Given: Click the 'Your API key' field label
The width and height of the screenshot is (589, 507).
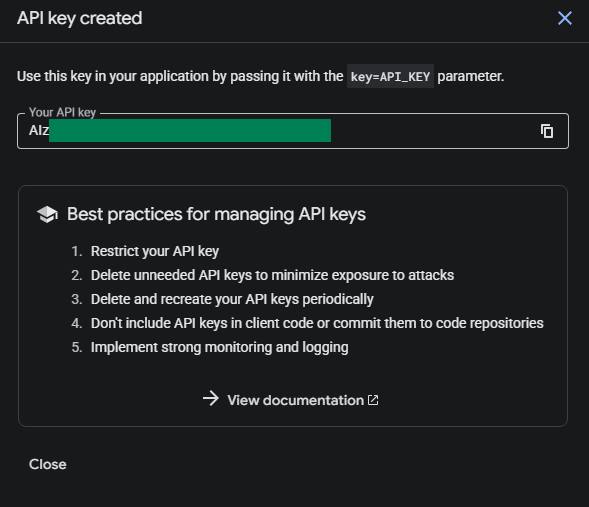Looking at the screenshot, I should pyautogui.click(x=62, y=112).
